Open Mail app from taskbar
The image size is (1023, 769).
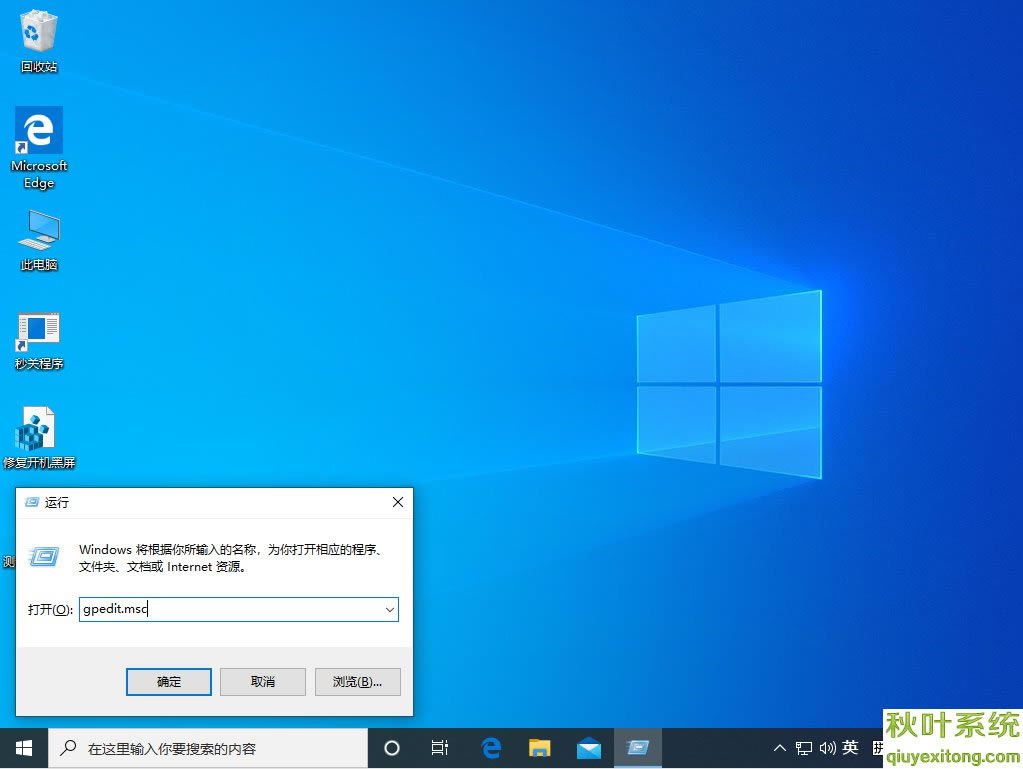588,748
